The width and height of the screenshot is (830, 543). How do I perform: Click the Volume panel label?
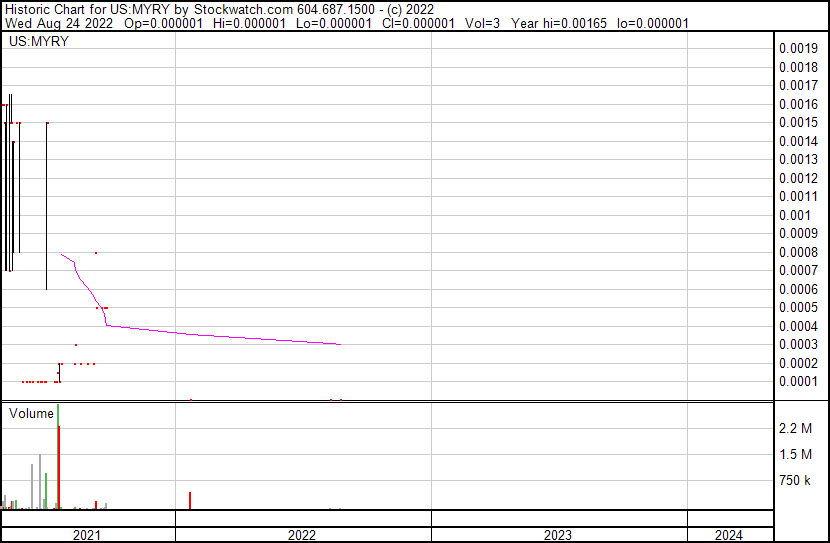coord(31,413)
